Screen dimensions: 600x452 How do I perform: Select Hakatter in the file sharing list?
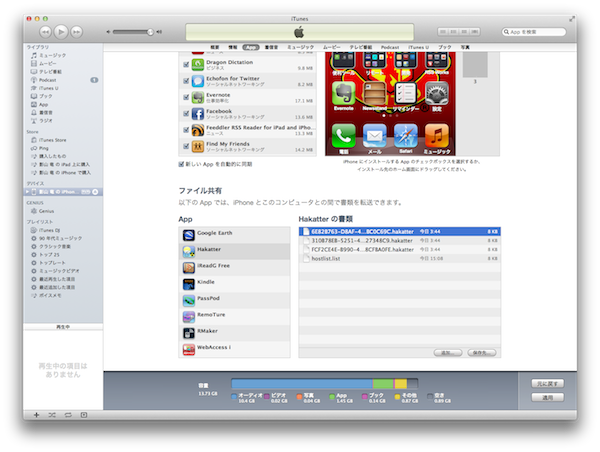tap(235, 251)
